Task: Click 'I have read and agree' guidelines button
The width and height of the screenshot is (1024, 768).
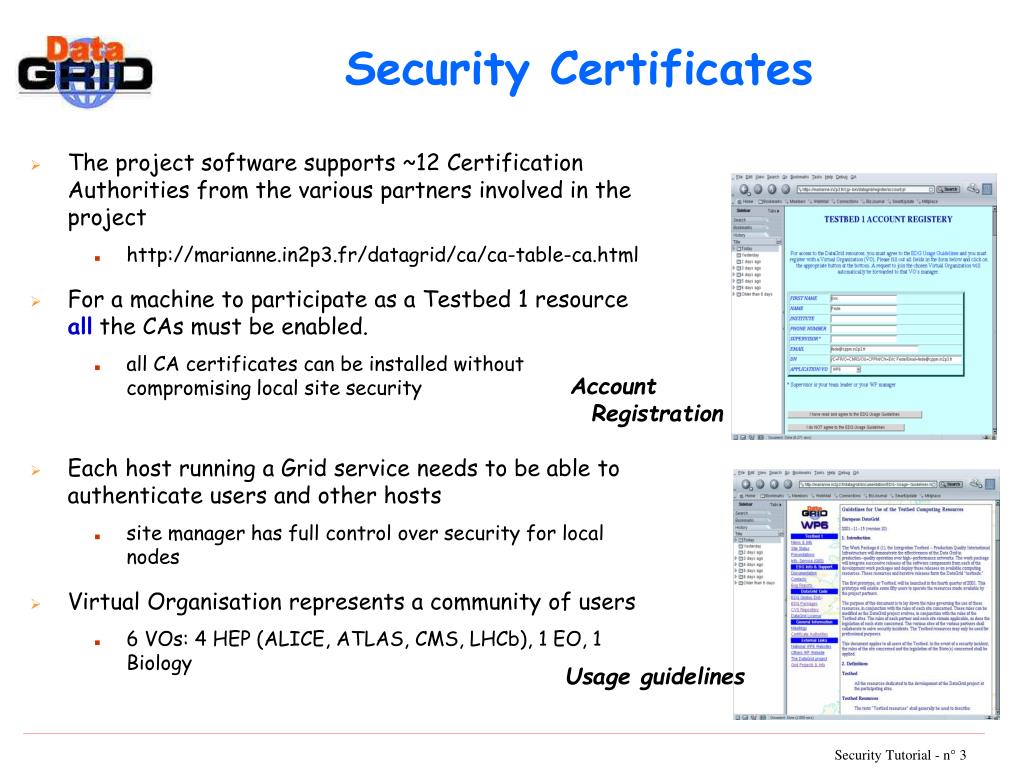Action: tap(855, 414)
